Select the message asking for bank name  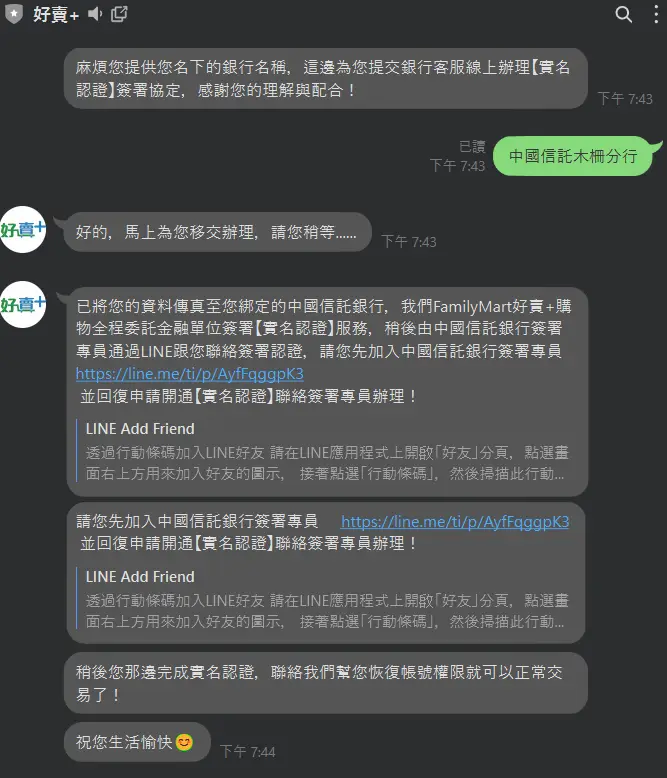[x=326, y=78]
